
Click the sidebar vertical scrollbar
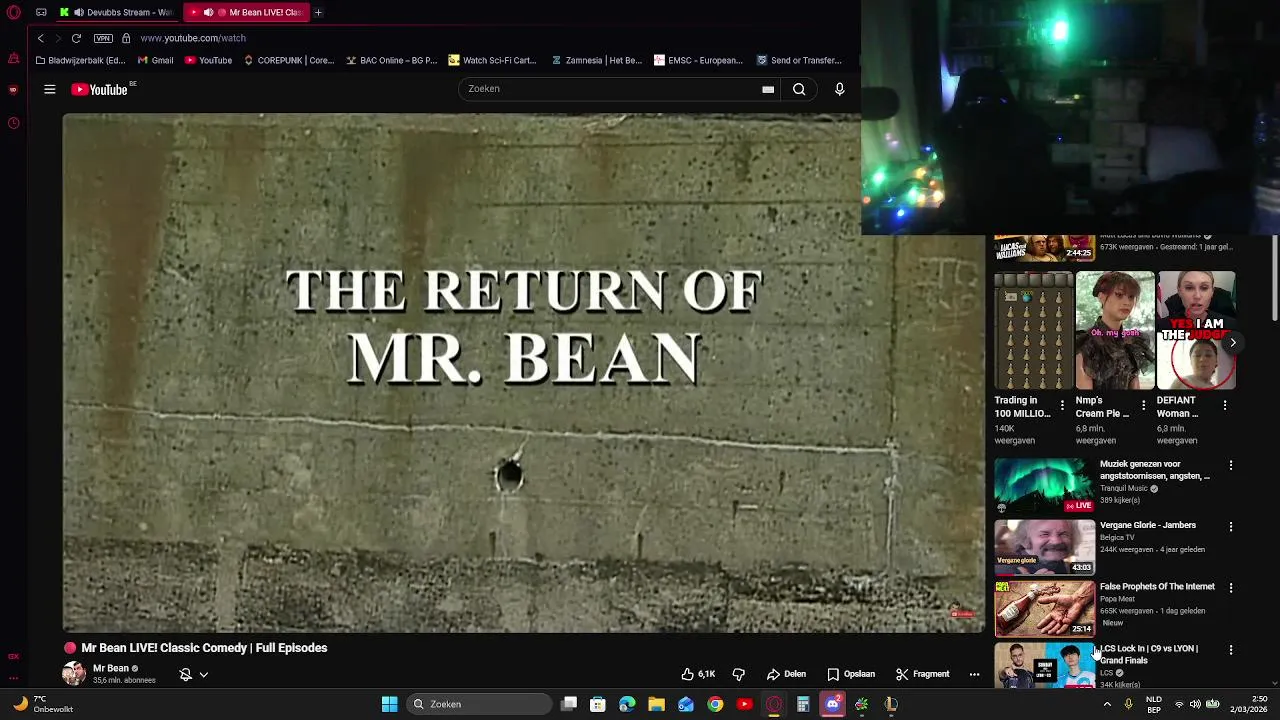pos(1274,280)
